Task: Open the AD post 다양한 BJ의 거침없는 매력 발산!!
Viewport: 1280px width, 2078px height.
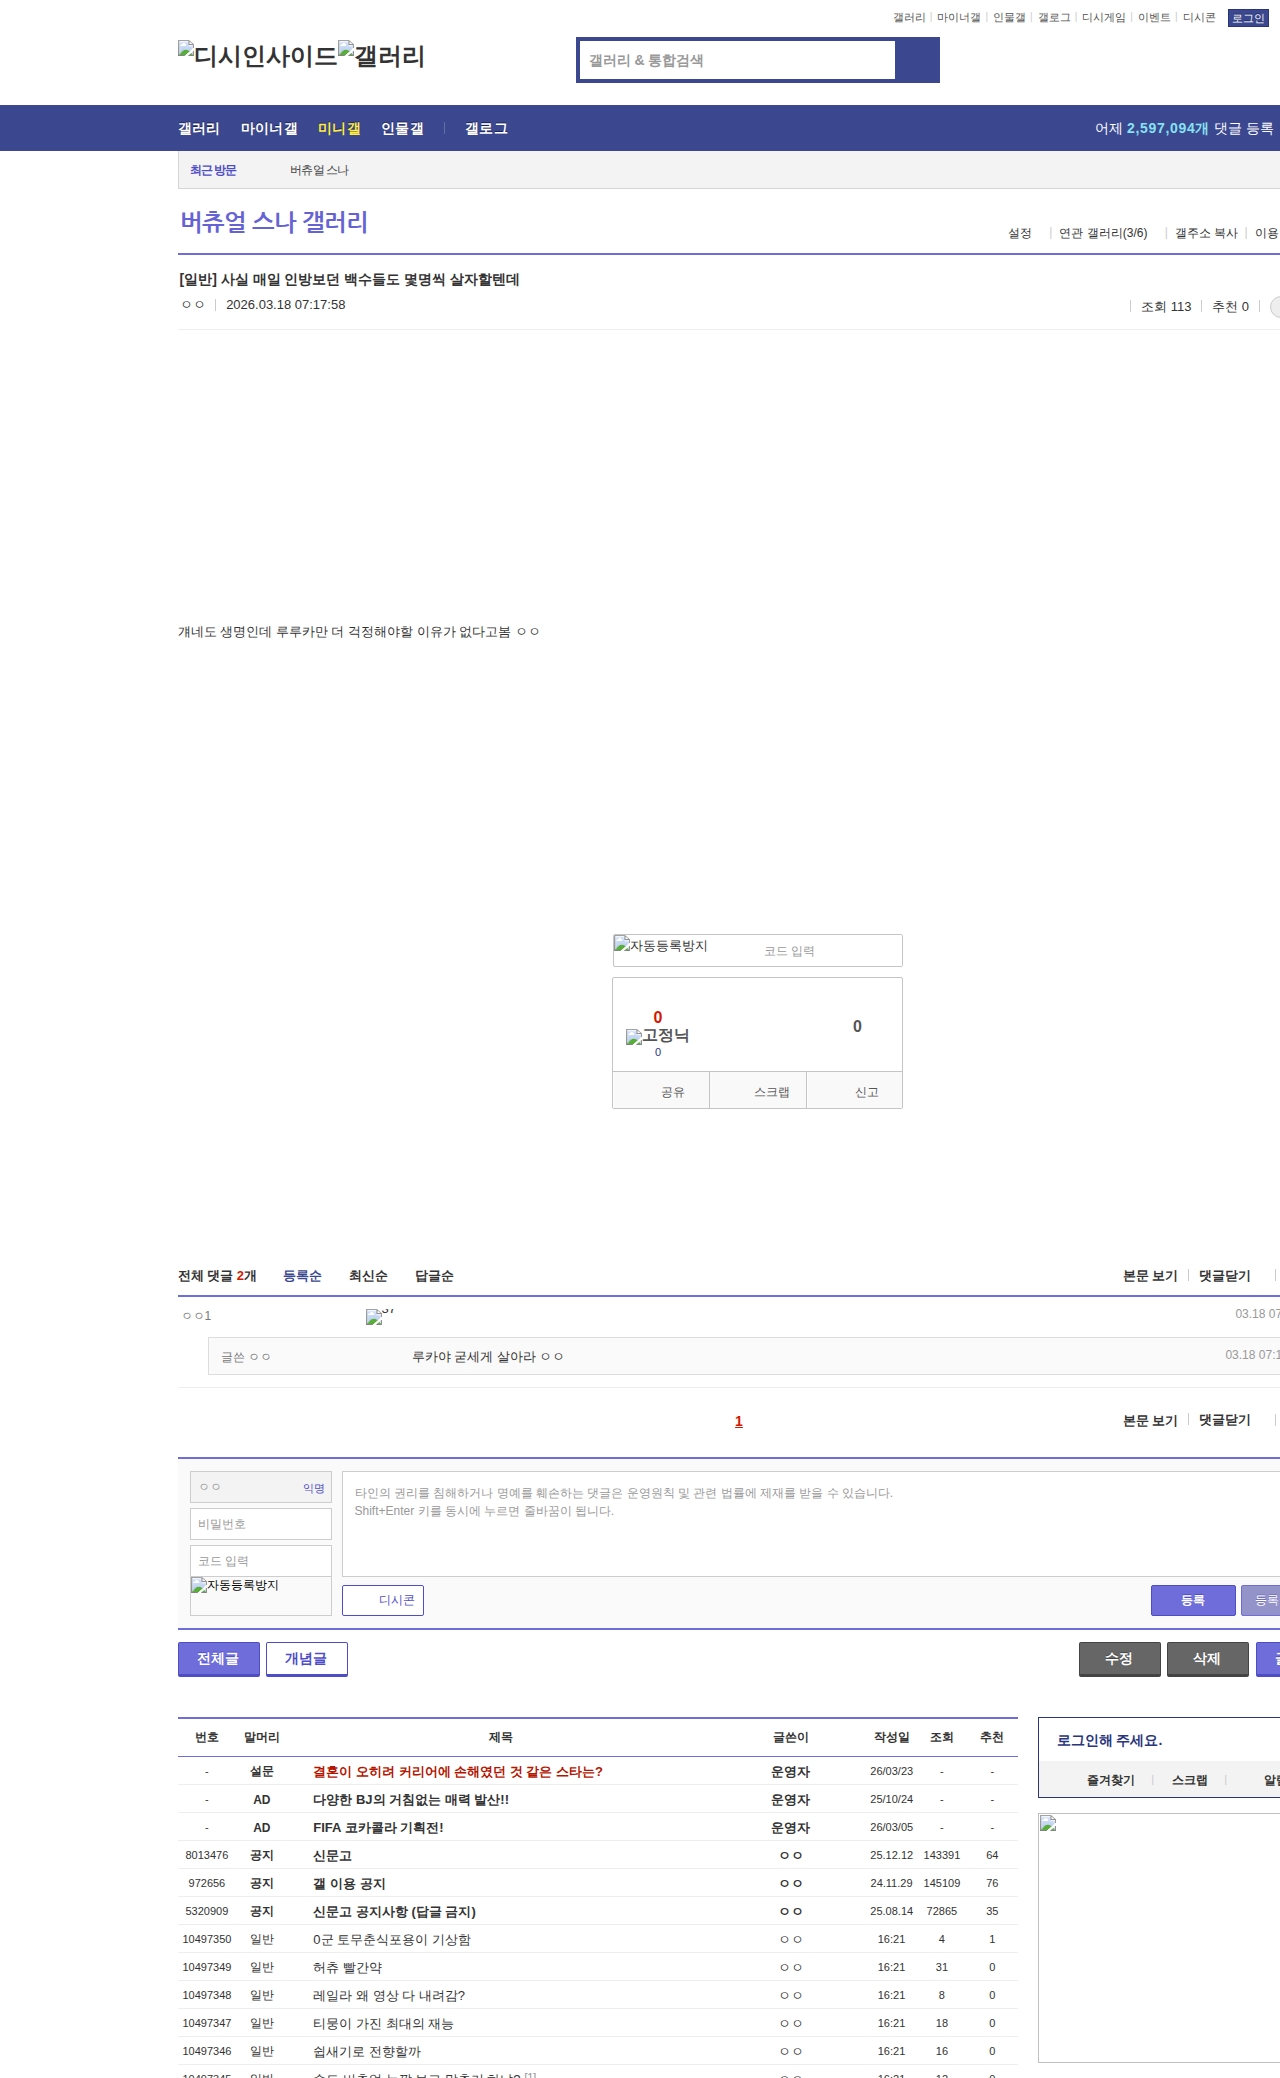Action: pyautogui.click(x=411, y=1799)
